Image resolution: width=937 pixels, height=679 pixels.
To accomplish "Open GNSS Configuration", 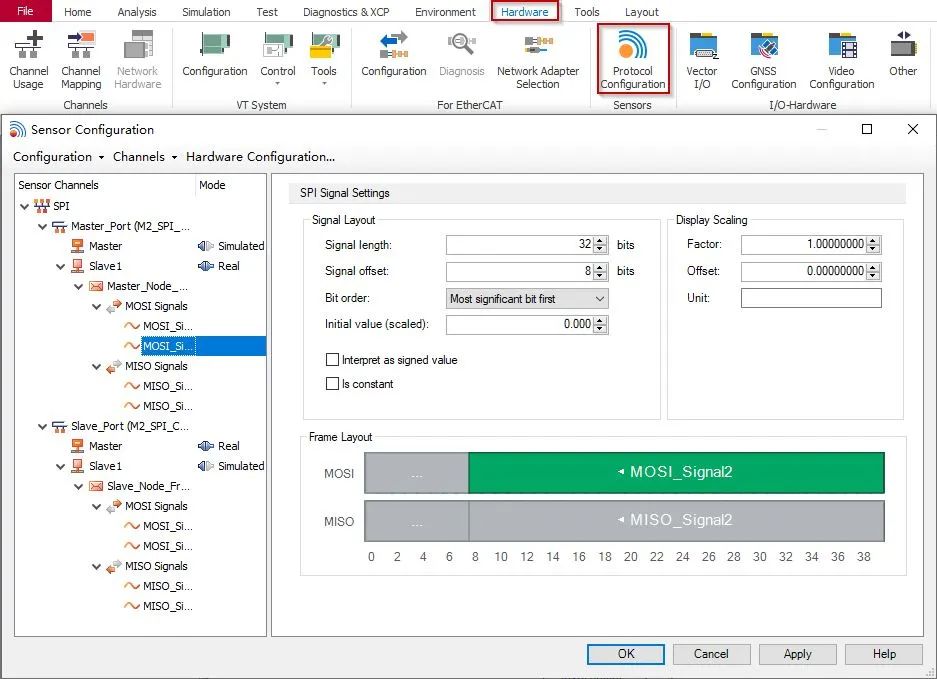I will 764,60.
